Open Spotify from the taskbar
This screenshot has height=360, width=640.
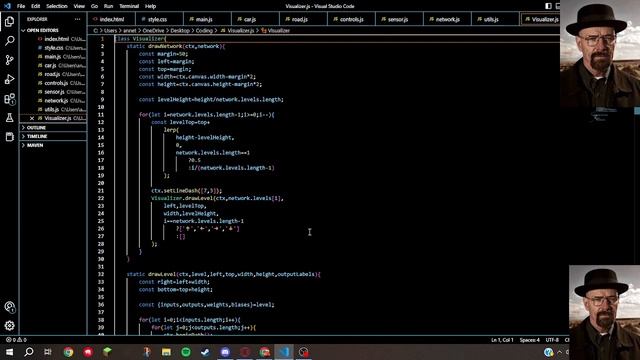pyautogui.click(x=186, y=352)
